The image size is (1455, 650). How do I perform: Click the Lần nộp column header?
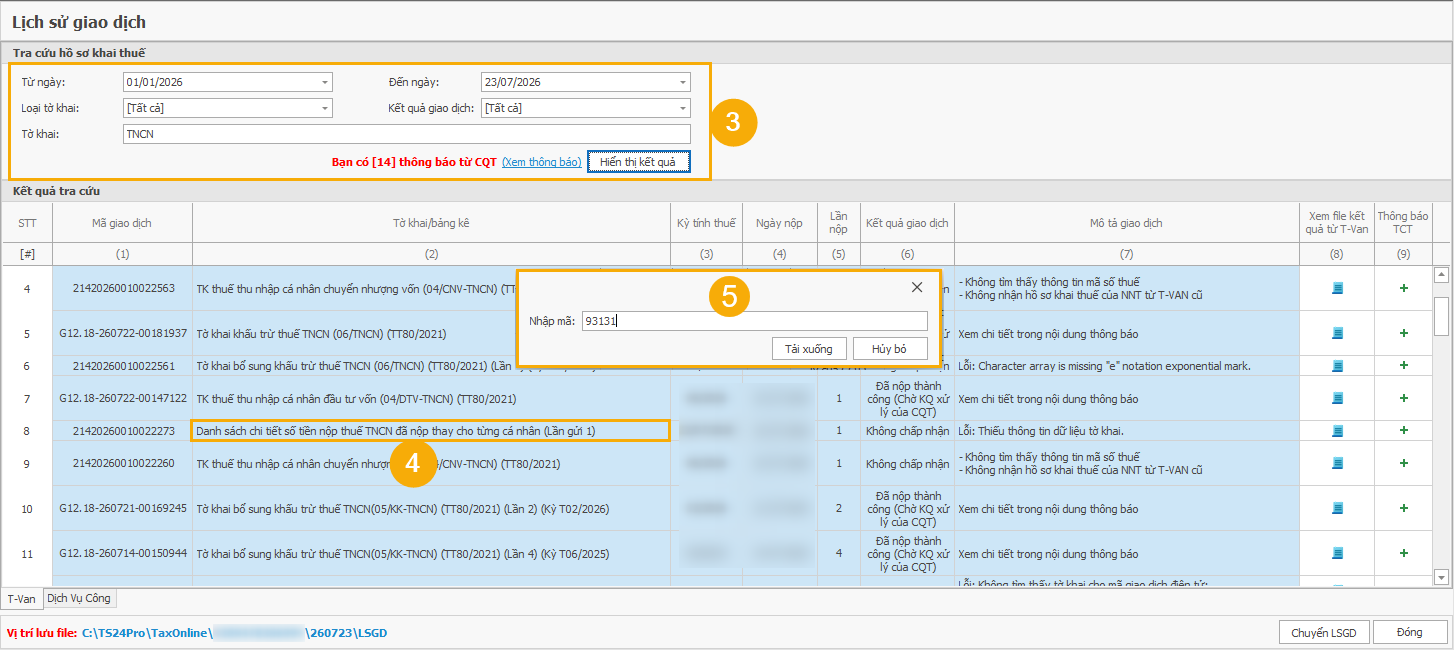pos(838,223)
